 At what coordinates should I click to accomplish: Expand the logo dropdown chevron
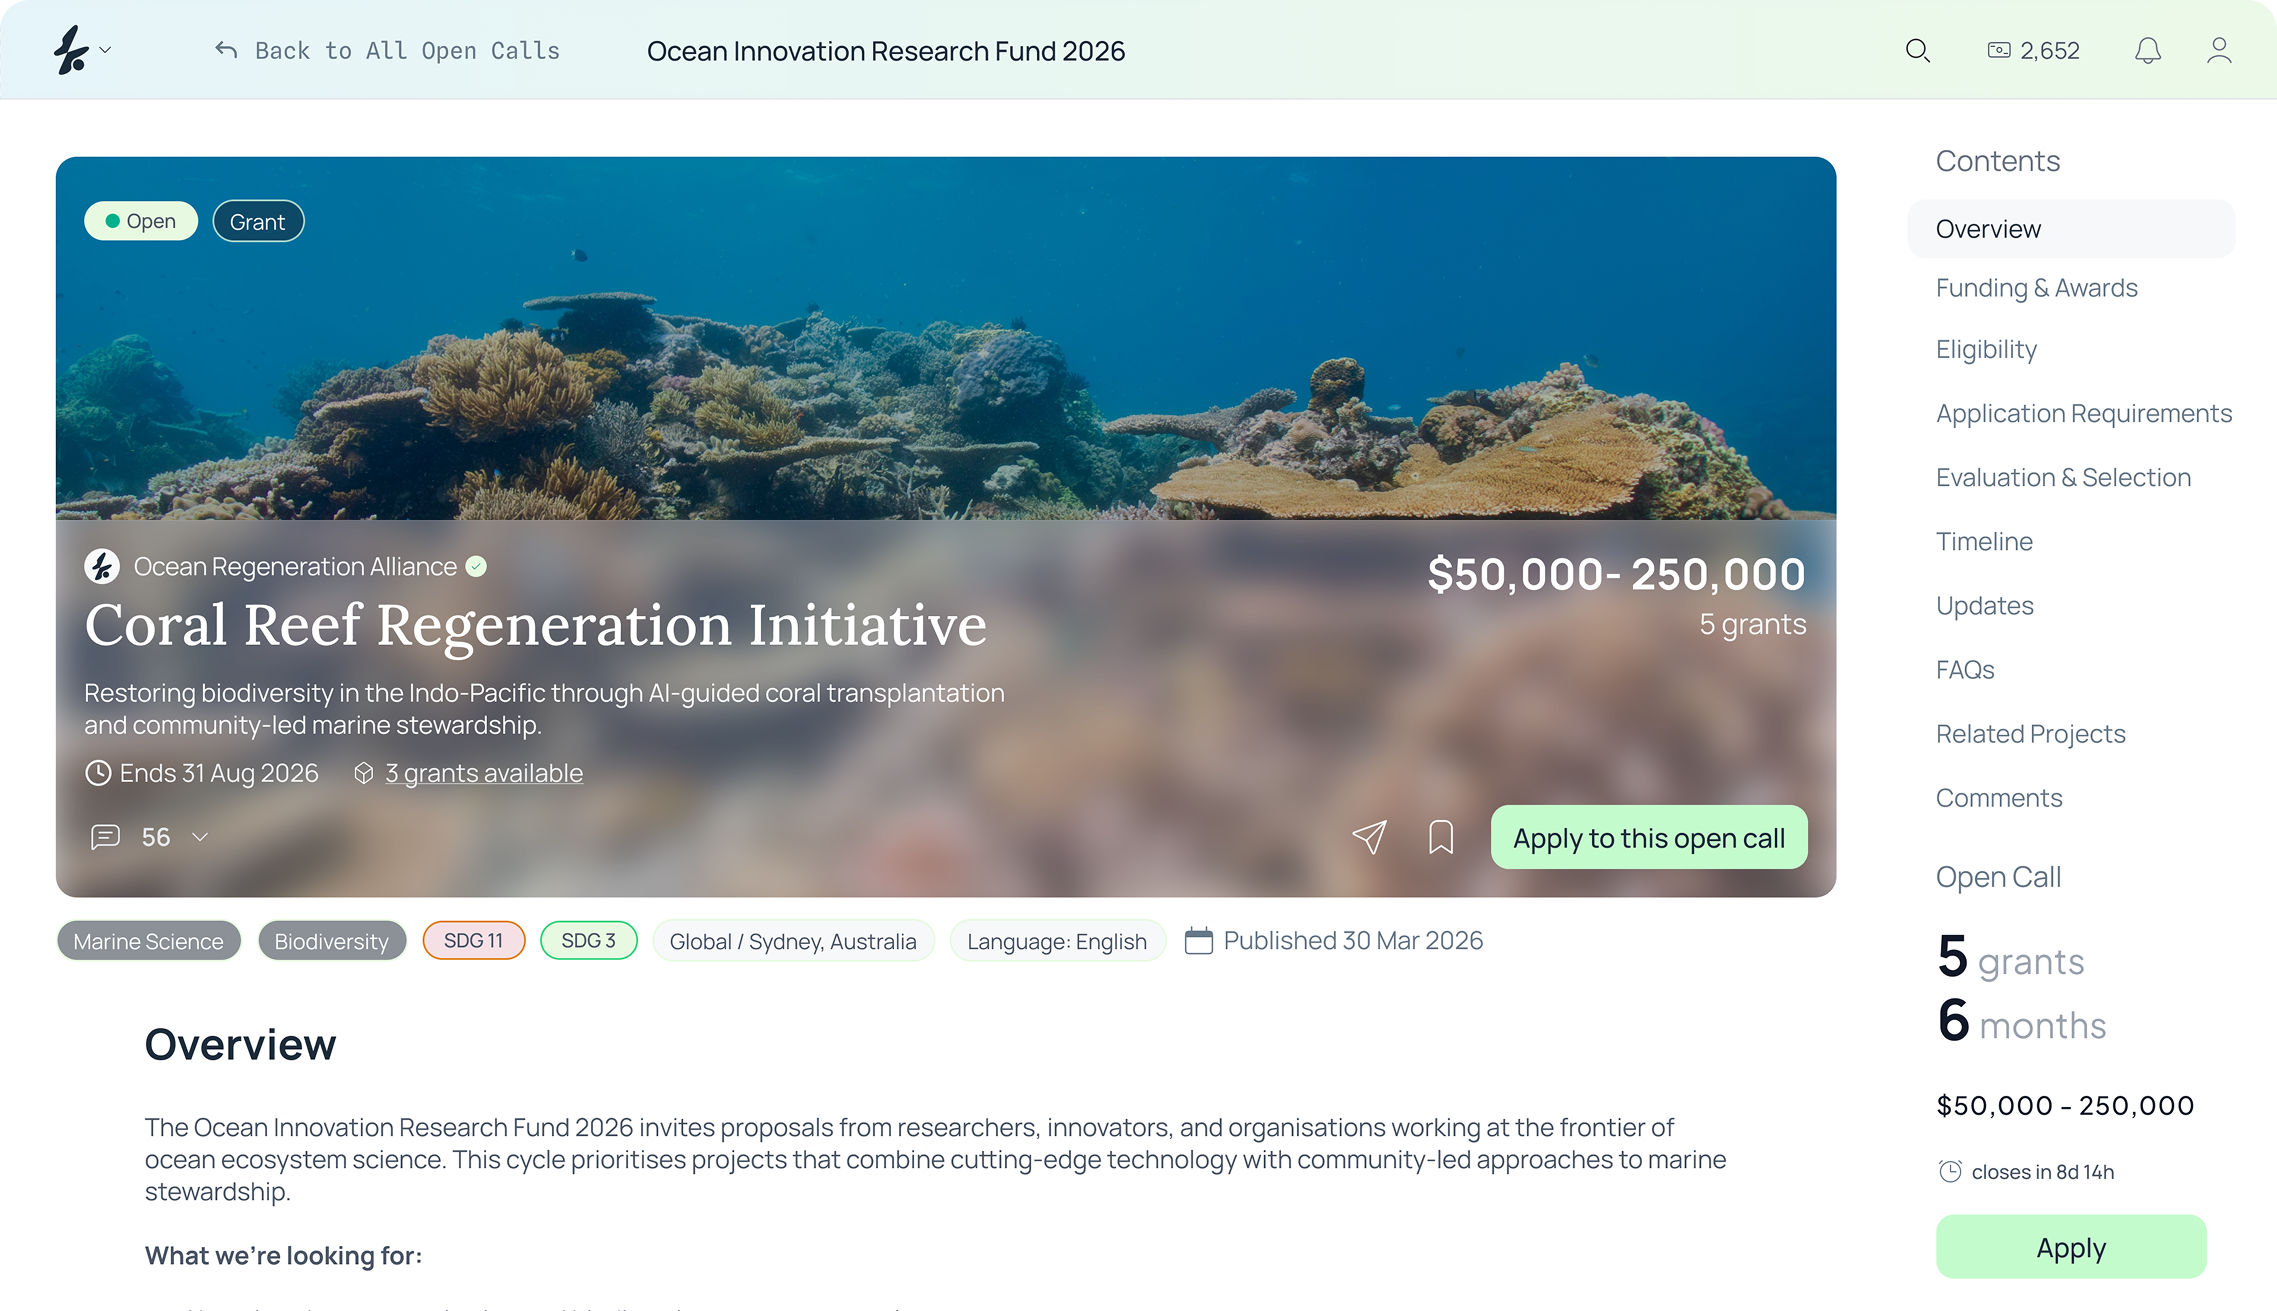point(105,50)
